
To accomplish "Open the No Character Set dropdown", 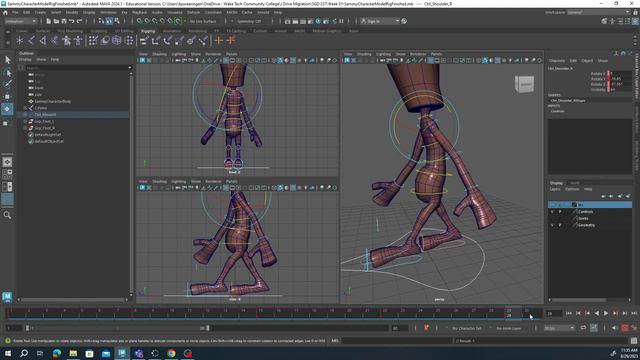I will pyautogui.click(x=467, y=328).
